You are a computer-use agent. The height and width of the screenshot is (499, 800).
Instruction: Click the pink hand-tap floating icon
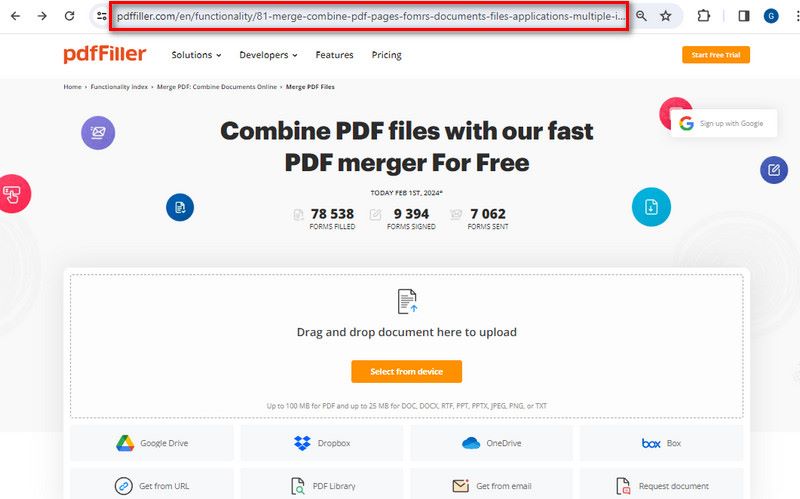pos(13,194)
